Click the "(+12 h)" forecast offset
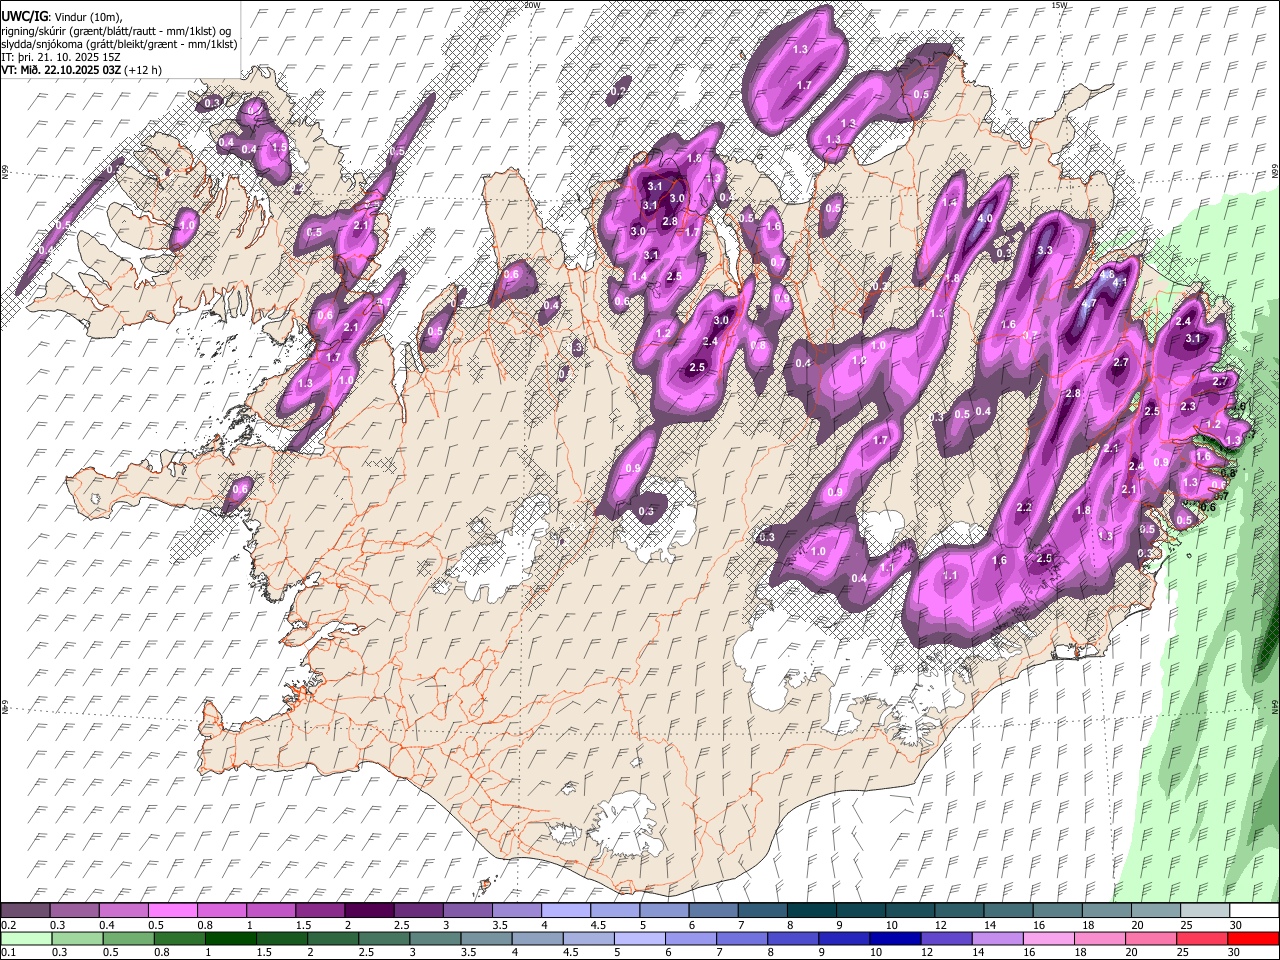 coord(145,70)
